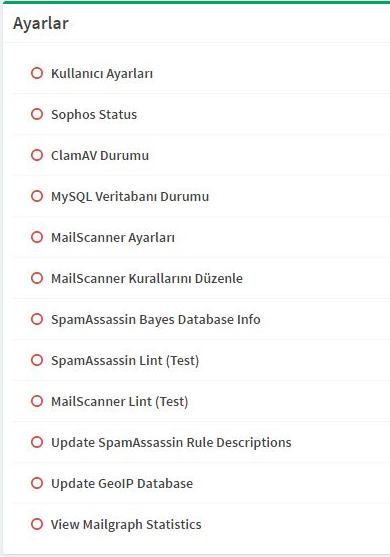
Task: Select MailScanner Kurallarını Düzenle
Action: click(x=147, y=278)
